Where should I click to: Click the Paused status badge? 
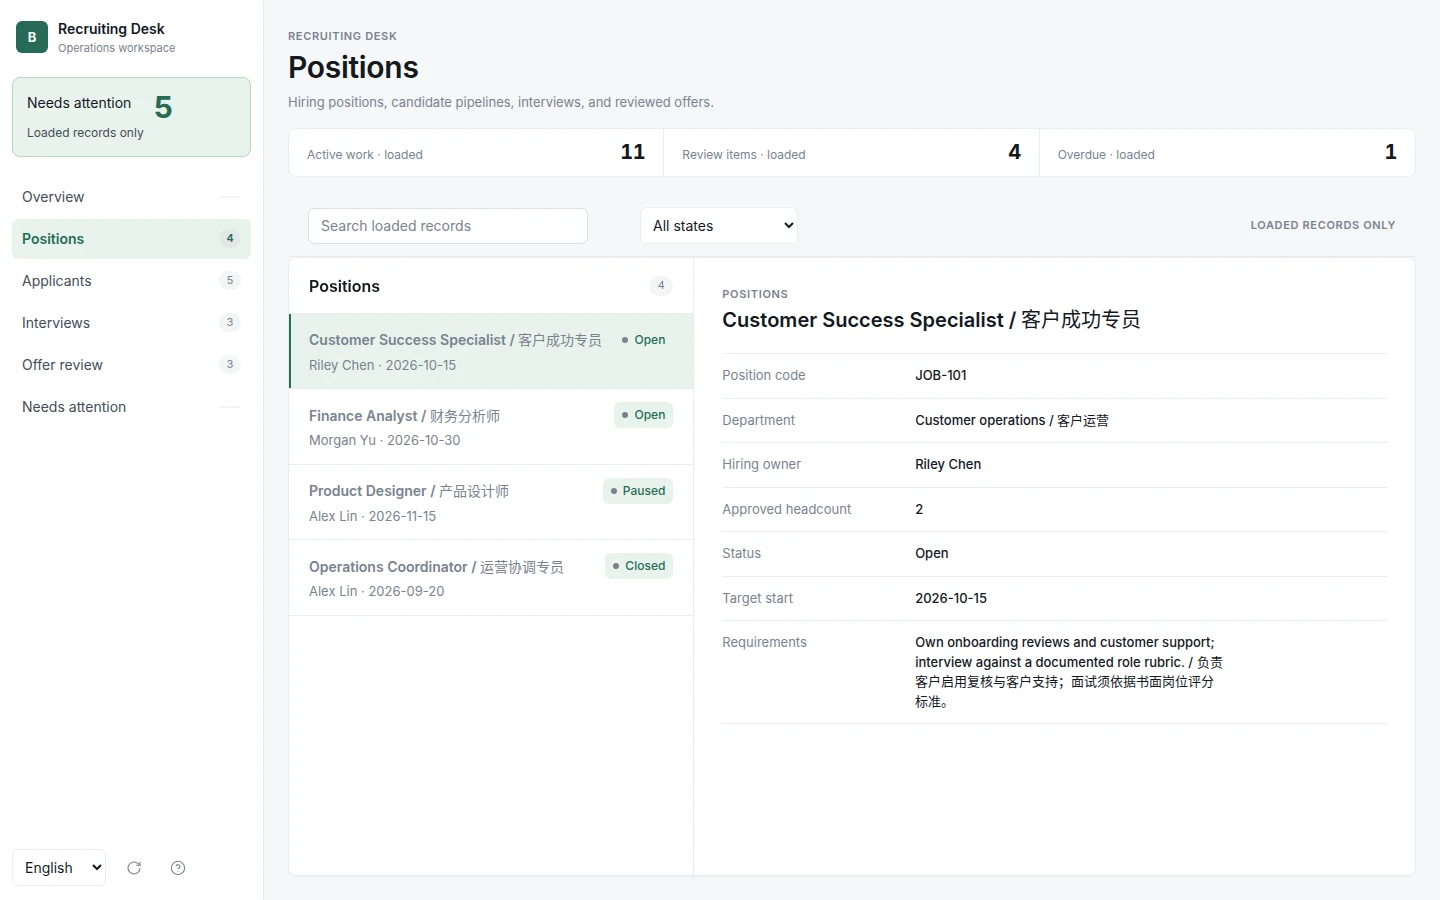click(638, 491)
